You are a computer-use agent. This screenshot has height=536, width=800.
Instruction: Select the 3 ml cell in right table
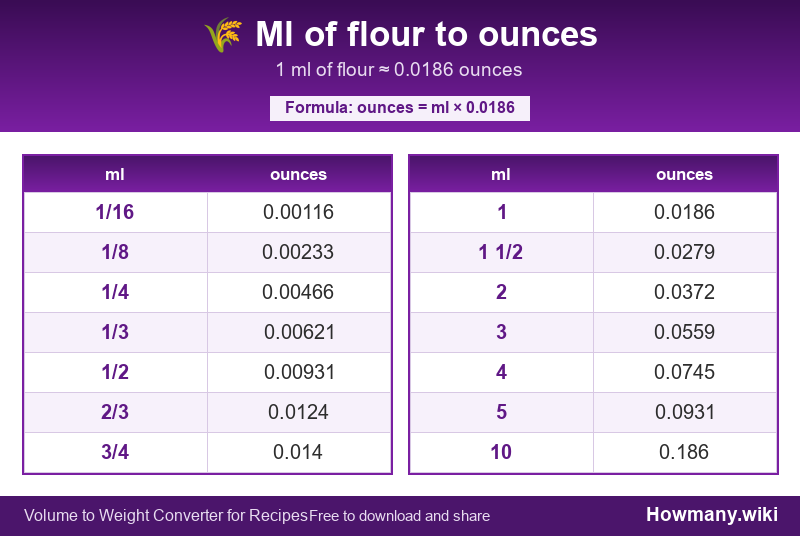[502, 333]
